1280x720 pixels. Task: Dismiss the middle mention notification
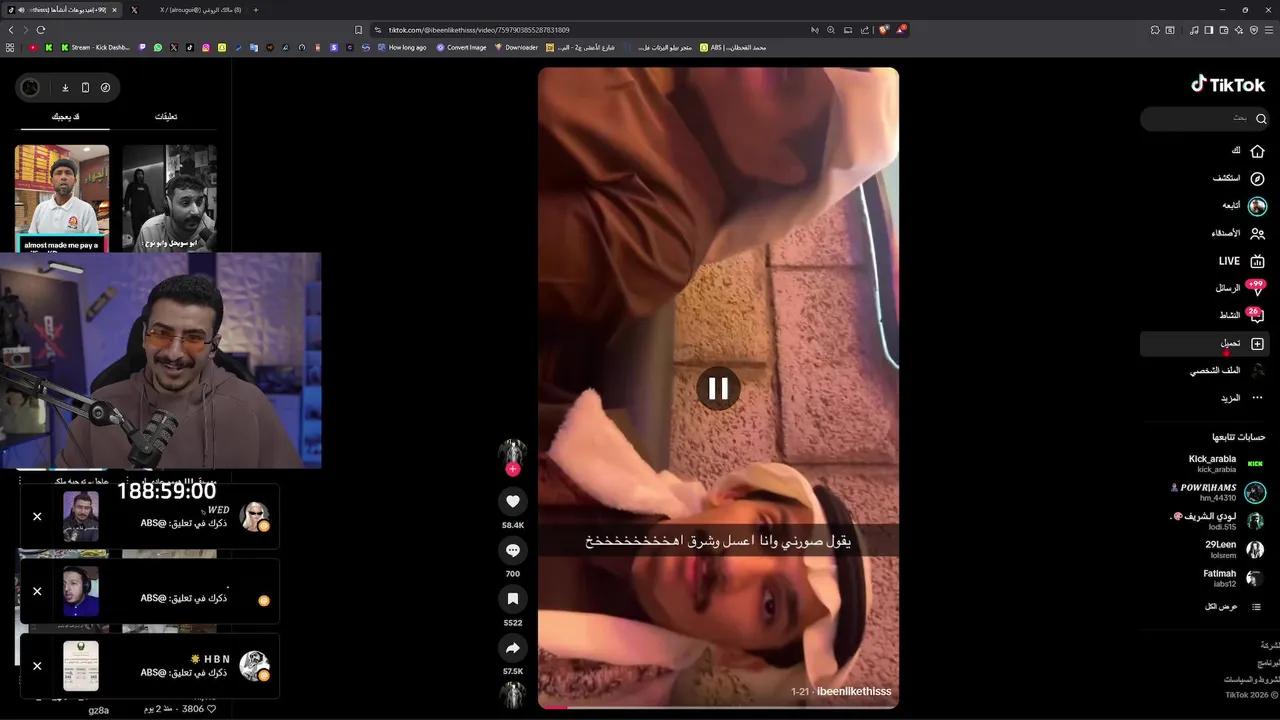(37, 591)
